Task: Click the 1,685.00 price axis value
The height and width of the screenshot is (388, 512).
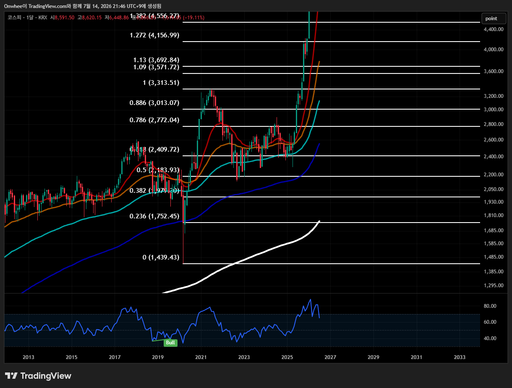Action: [494, 230]
